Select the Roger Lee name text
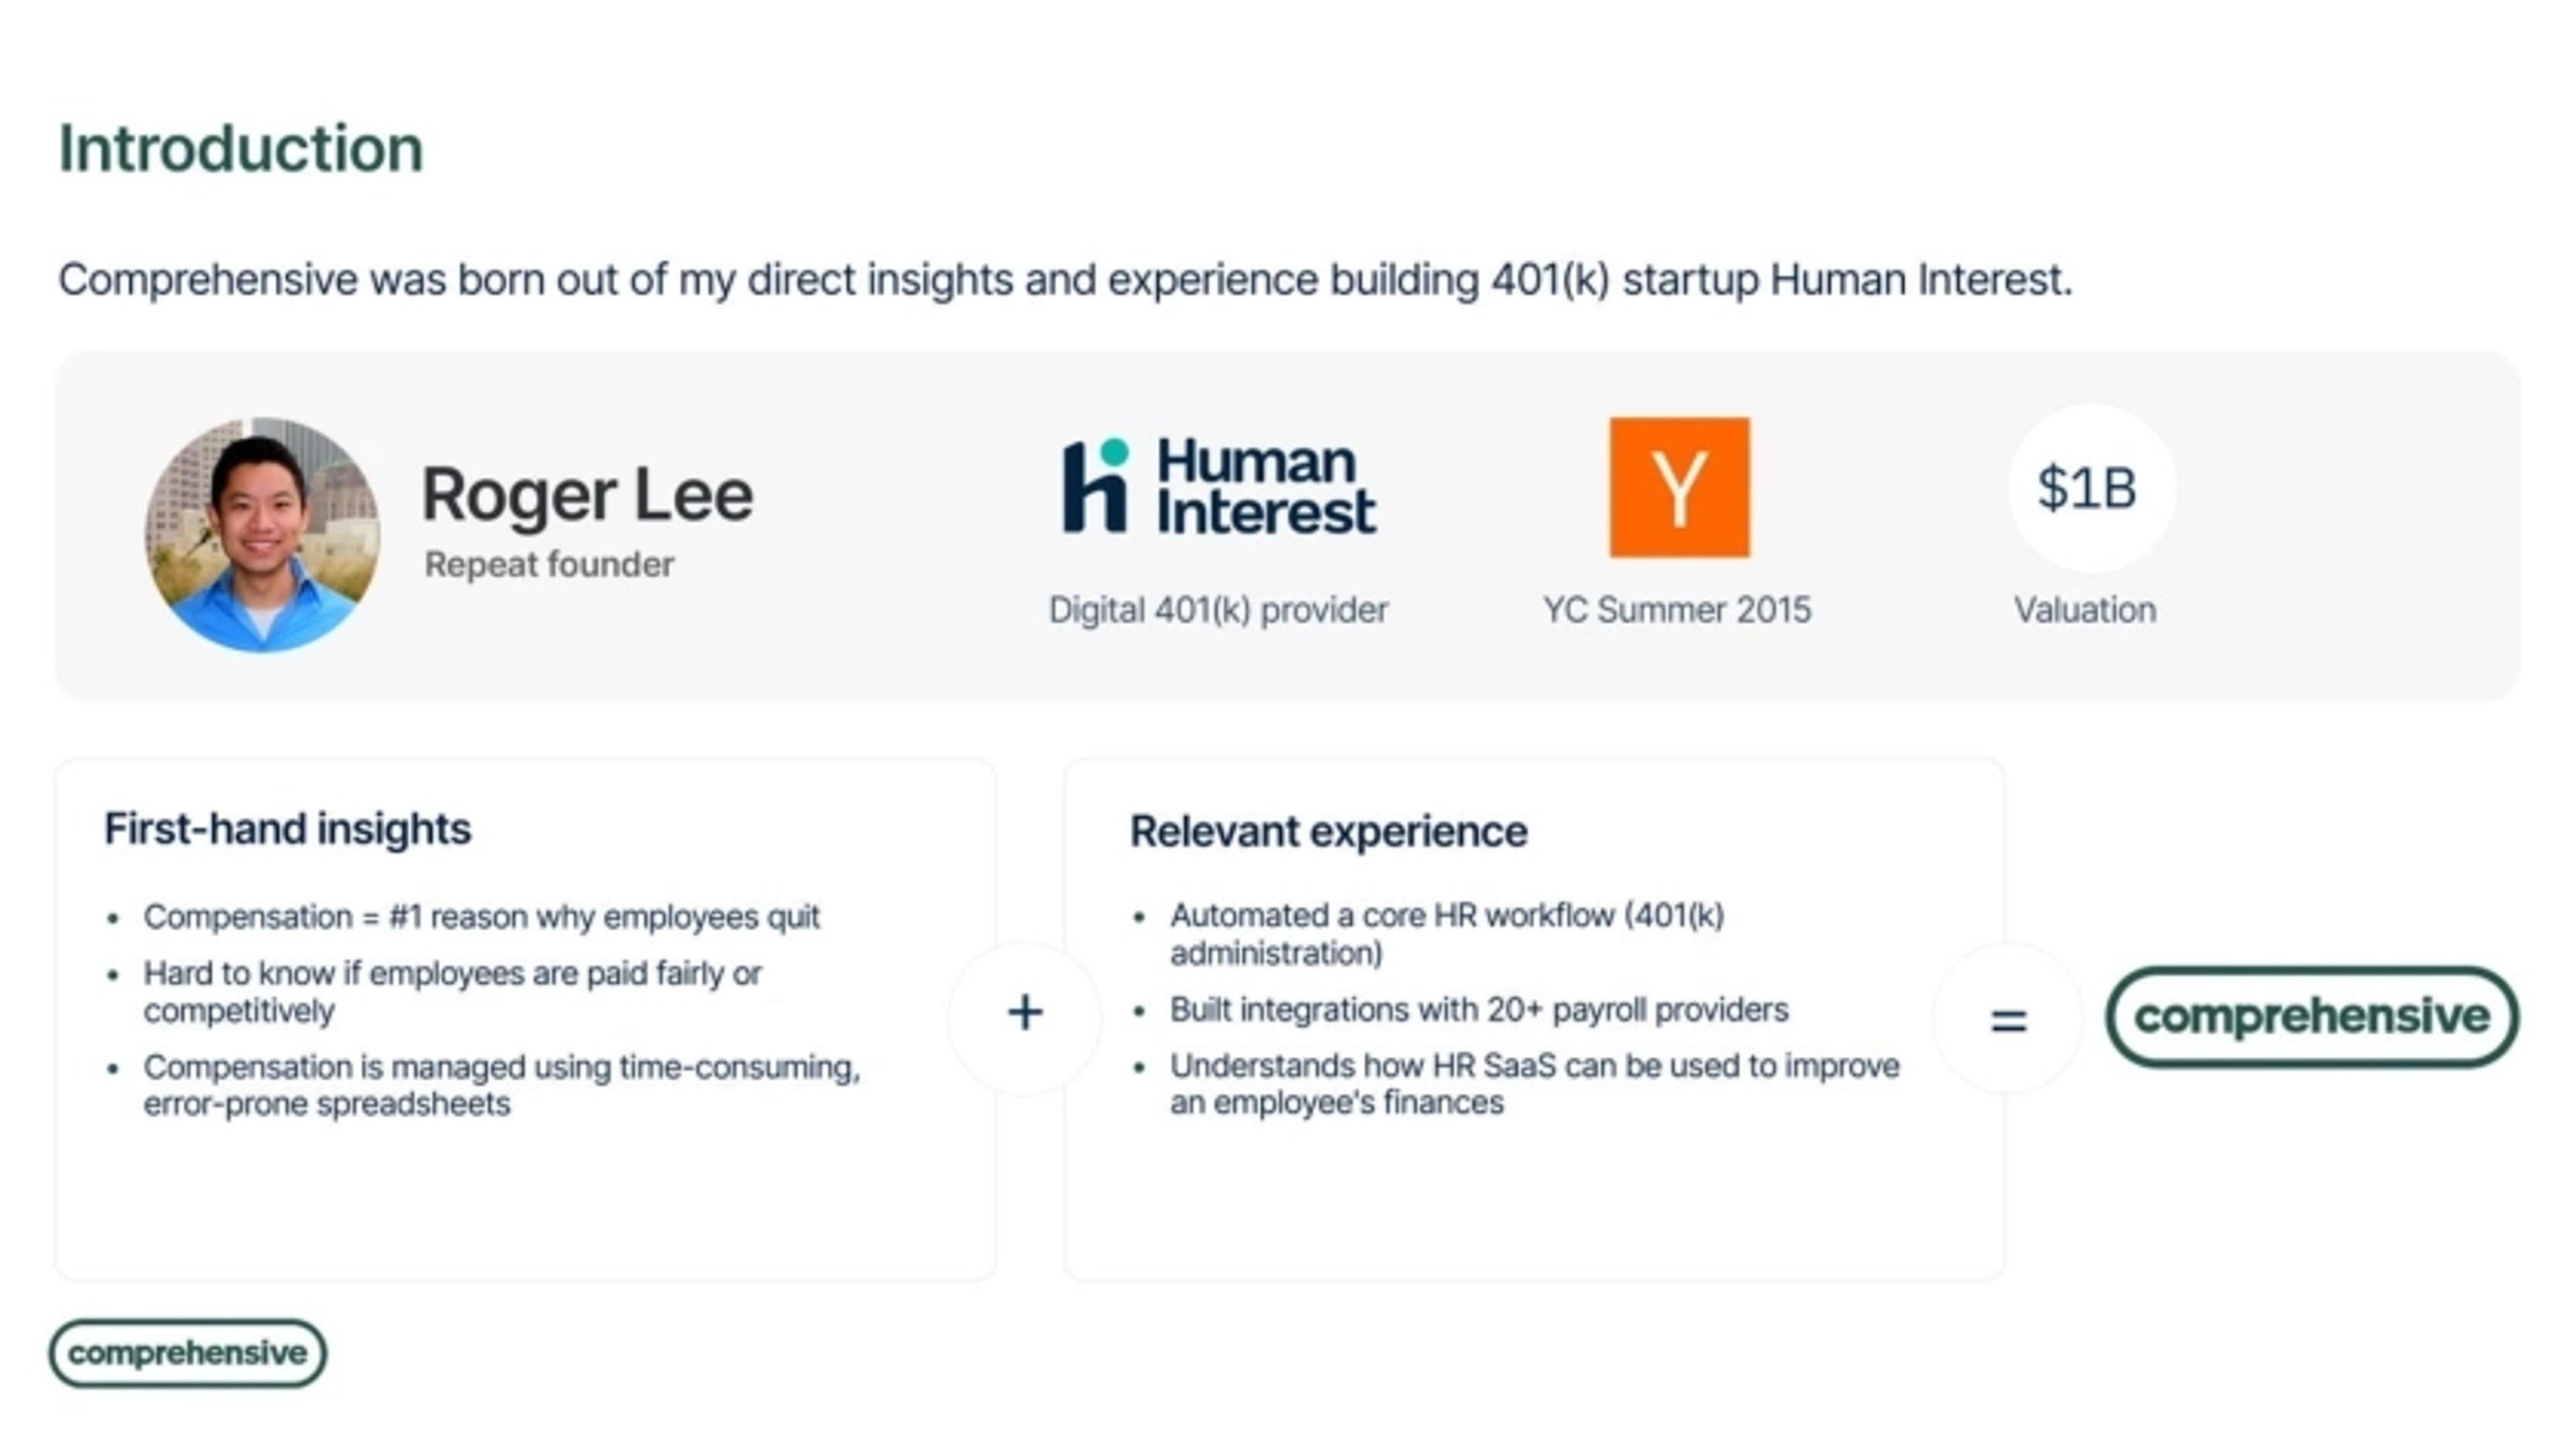The image size is (2576, 1450). coord(587,495)
